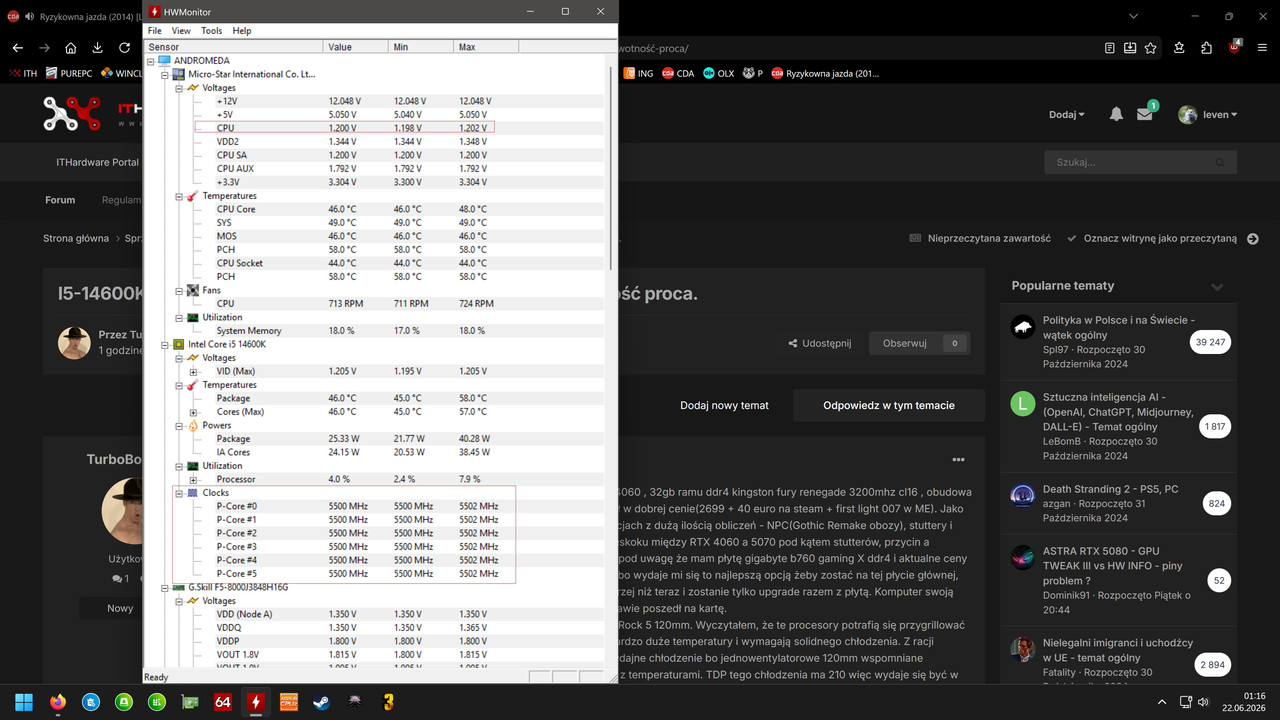
Task: Open the uBlock Origin extension icon
Action: pyautogui.click(x=1235, y=47)
